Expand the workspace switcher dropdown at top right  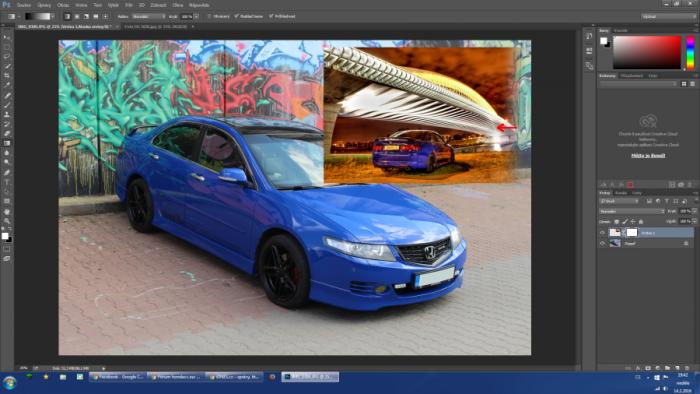(x=668, y=17)
